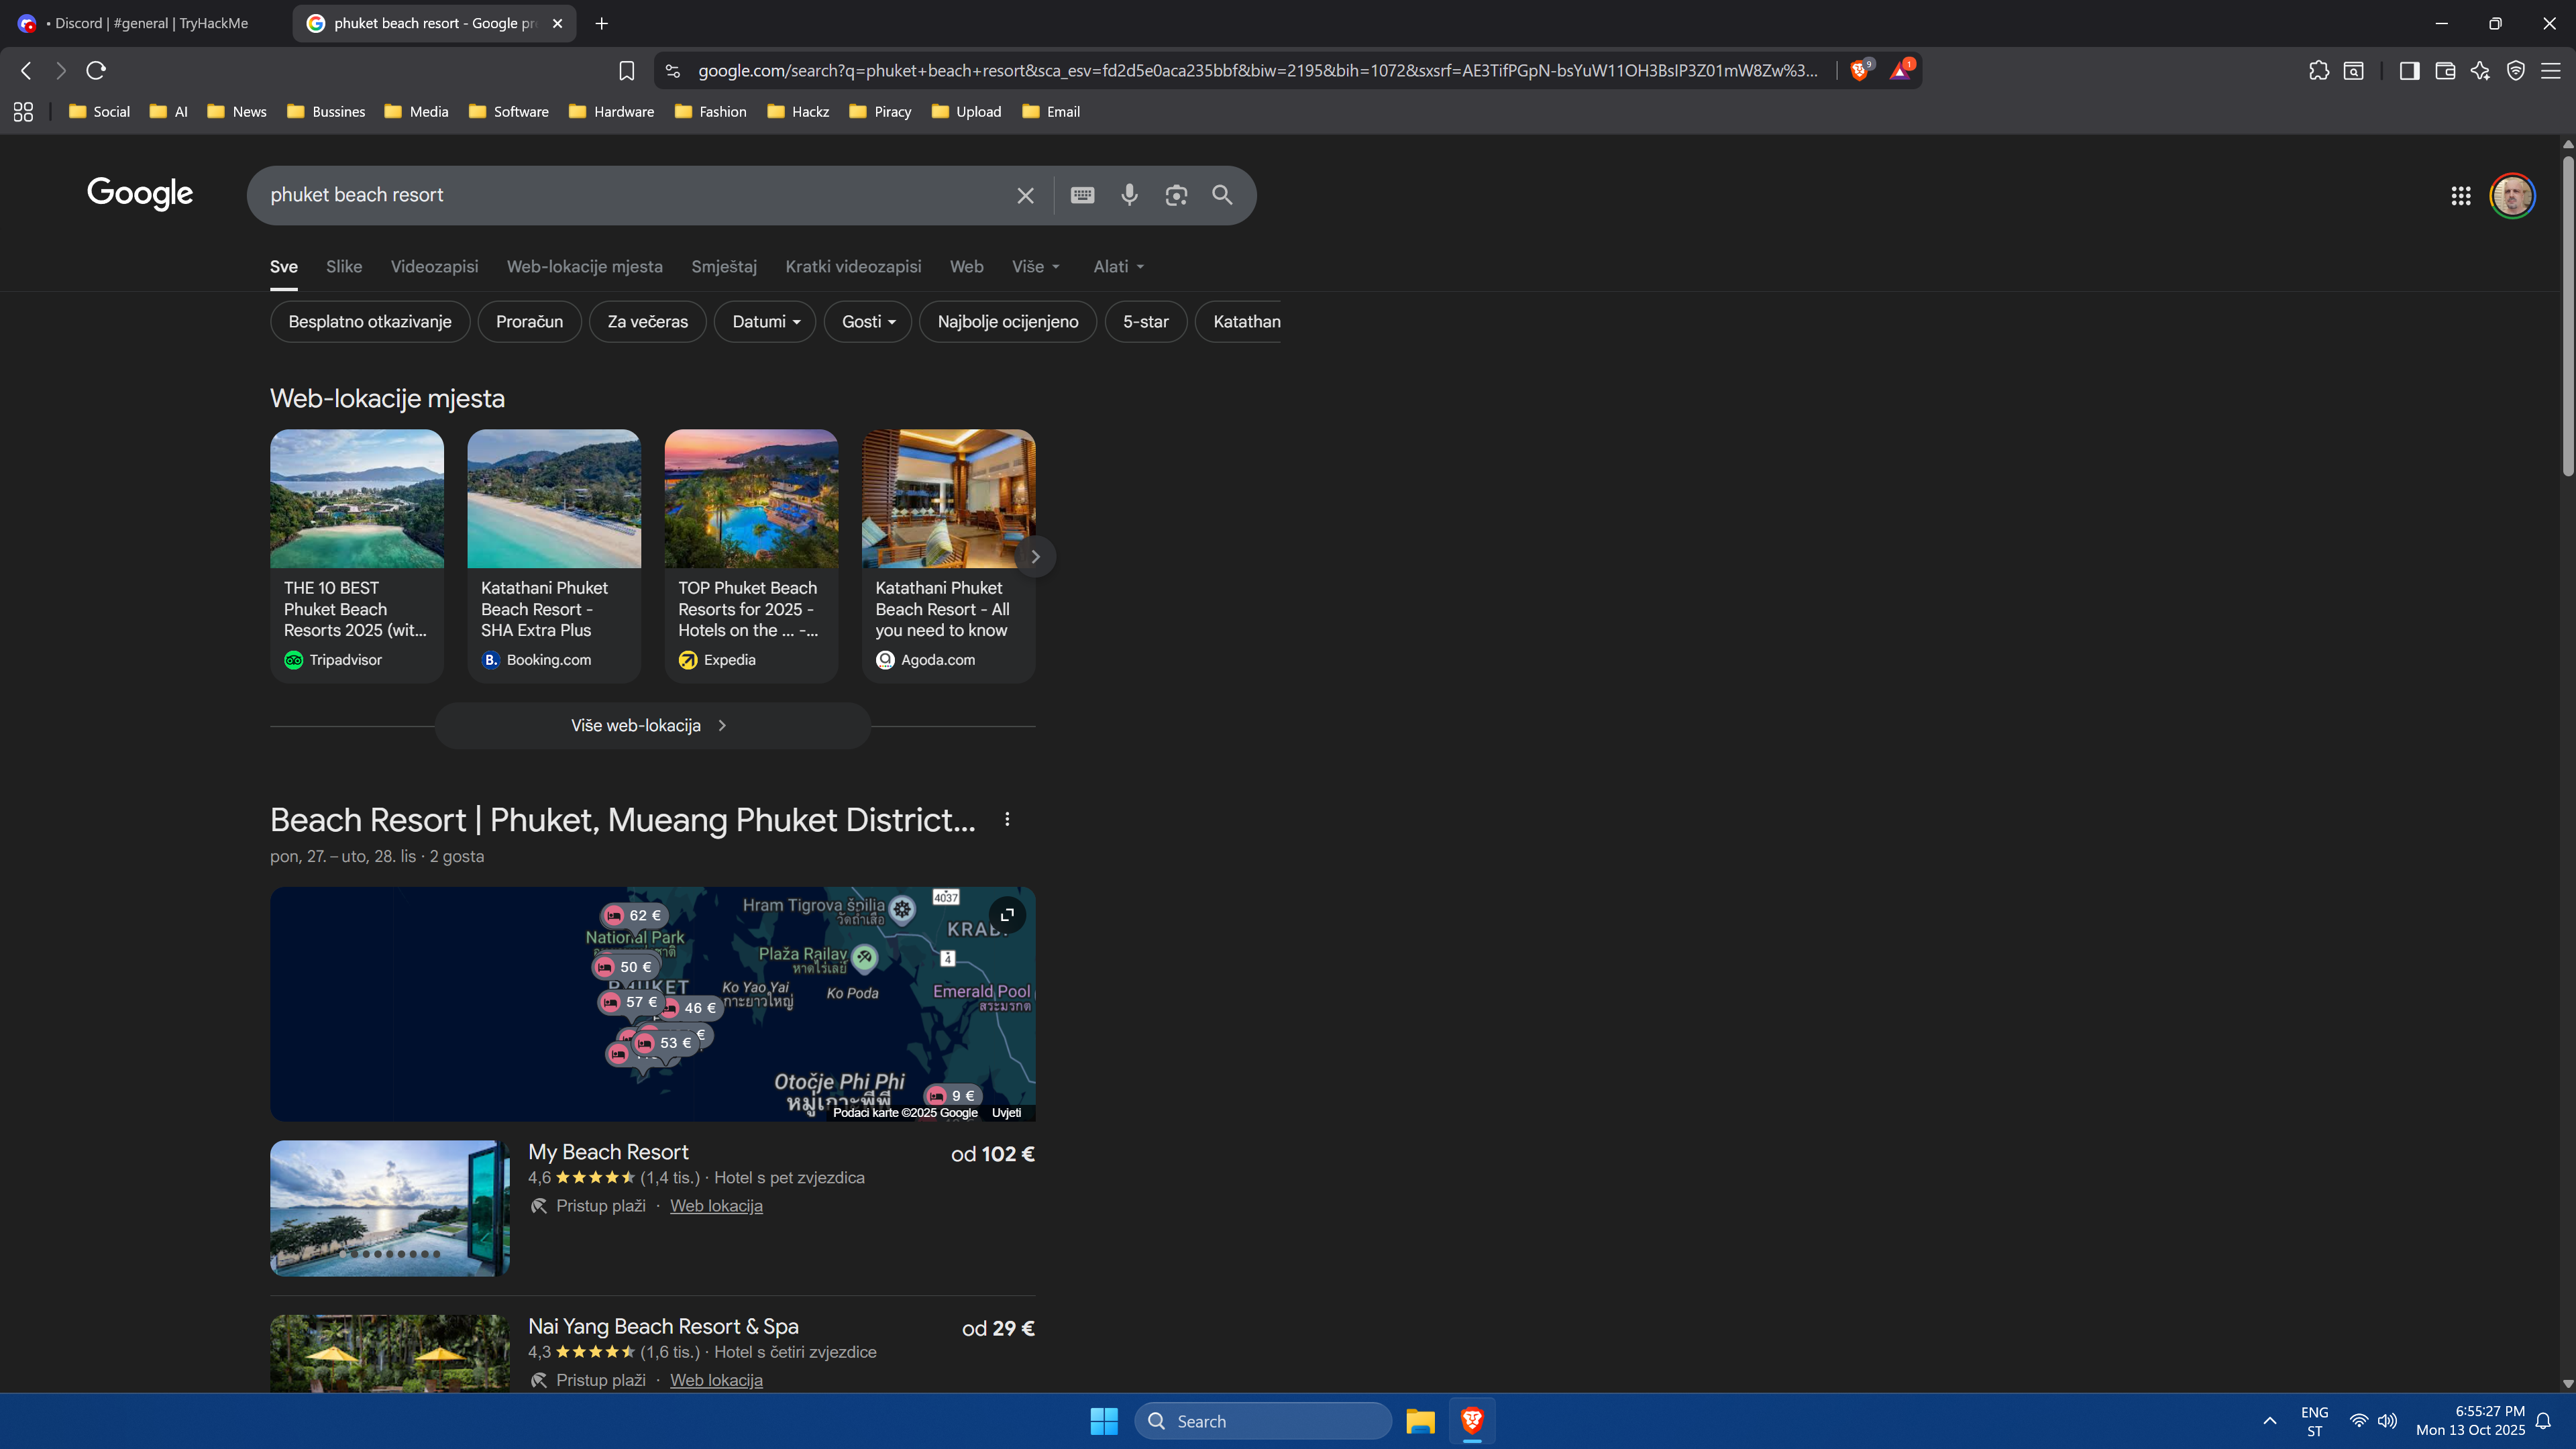Open Google Lens image search icon

pyautogui.click(x=1176, y=195)
